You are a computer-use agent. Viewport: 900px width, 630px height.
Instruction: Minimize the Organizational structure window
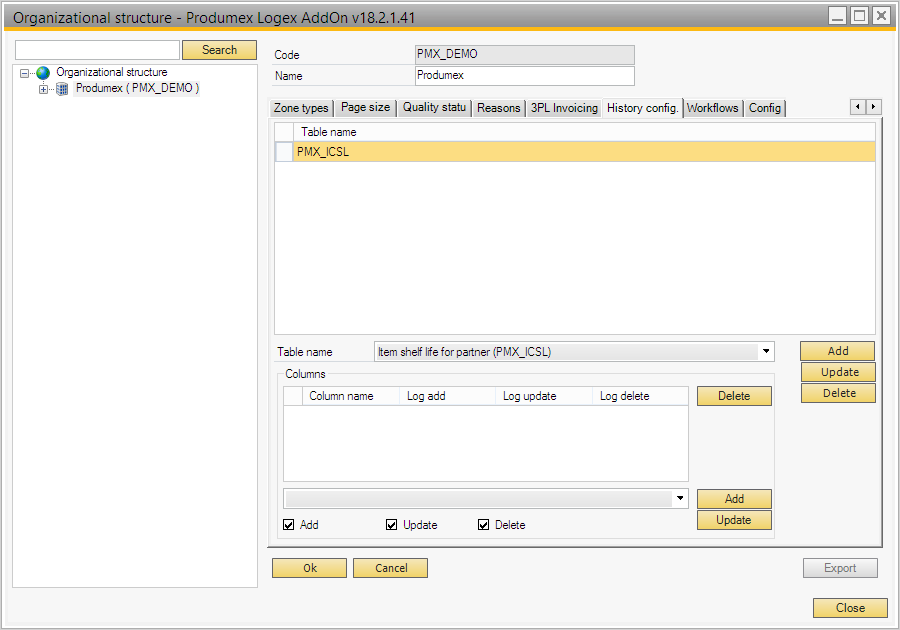tap(837, 15)
